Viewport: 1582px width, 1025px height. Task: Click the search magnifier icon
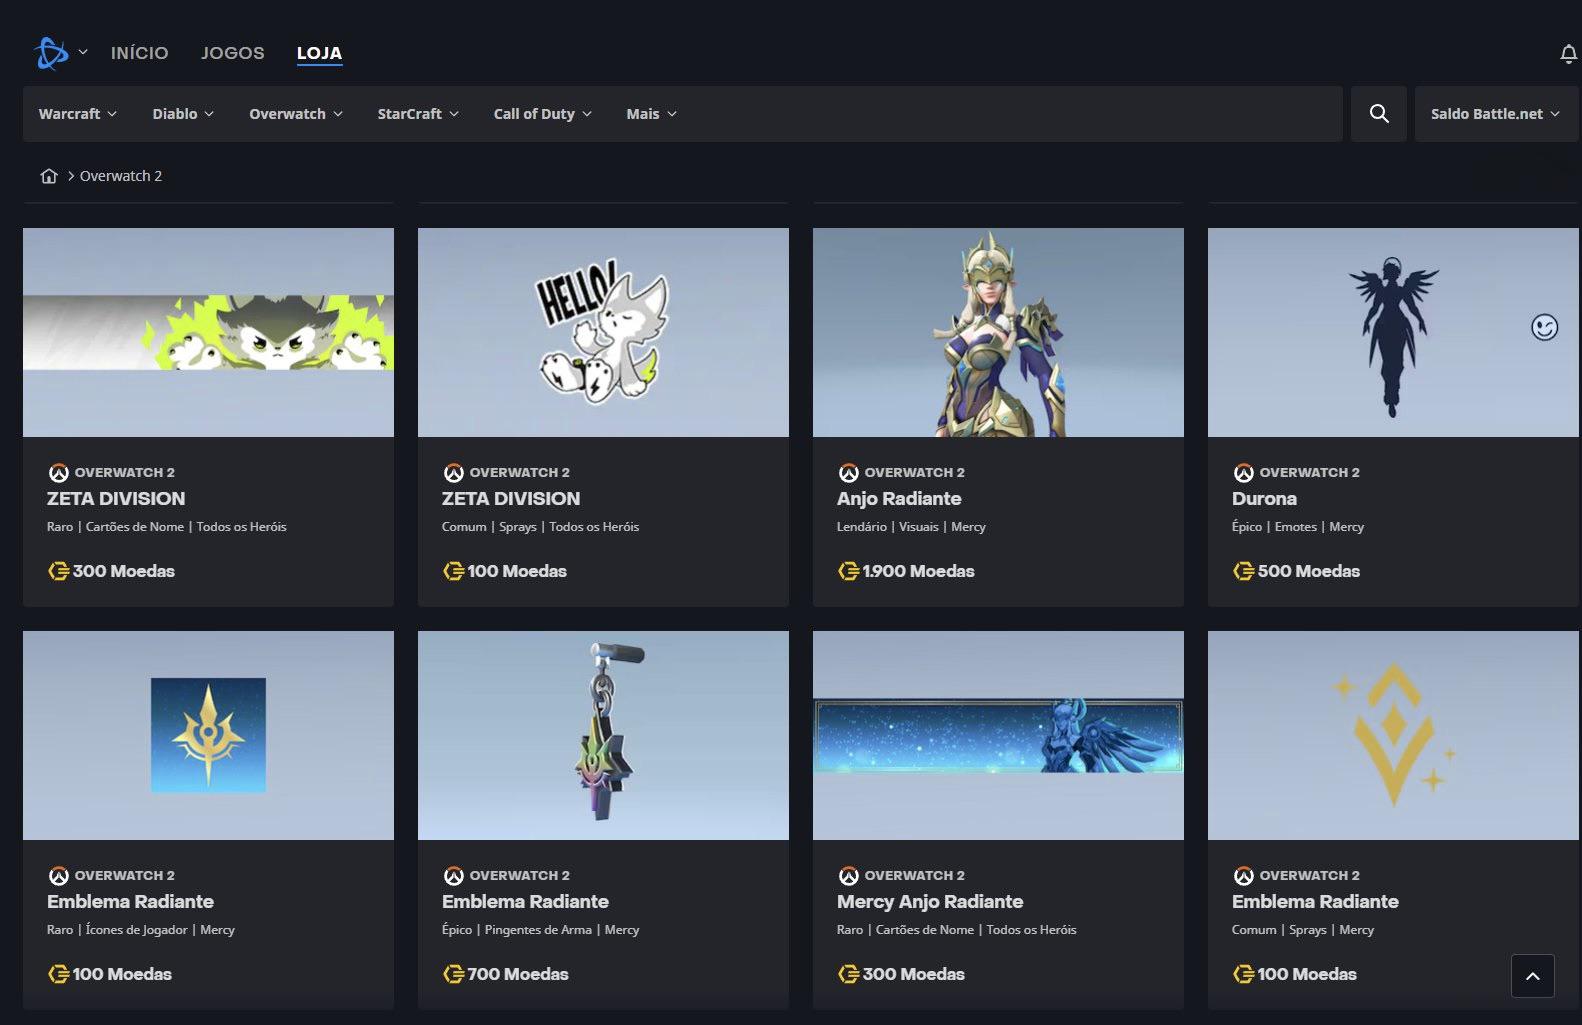[1379, 114]
